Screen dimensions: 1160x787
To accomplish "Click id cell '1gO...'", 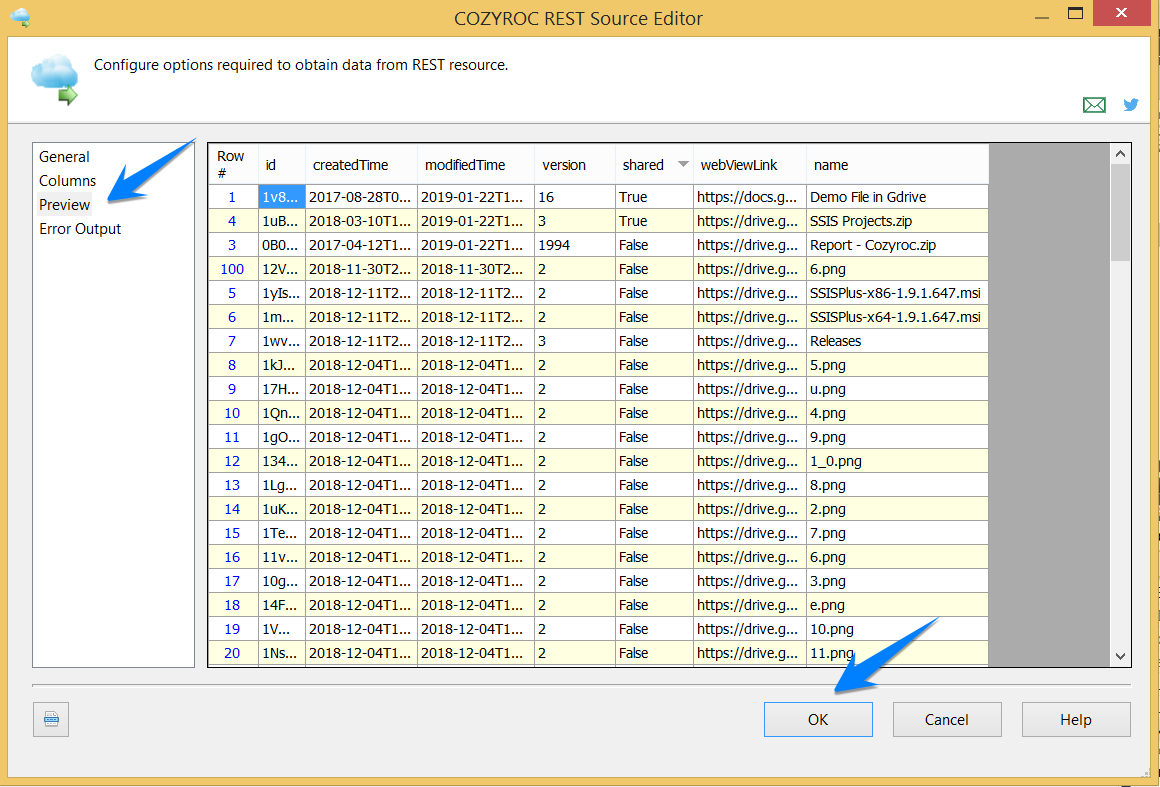I will click(x=282, y=437).
